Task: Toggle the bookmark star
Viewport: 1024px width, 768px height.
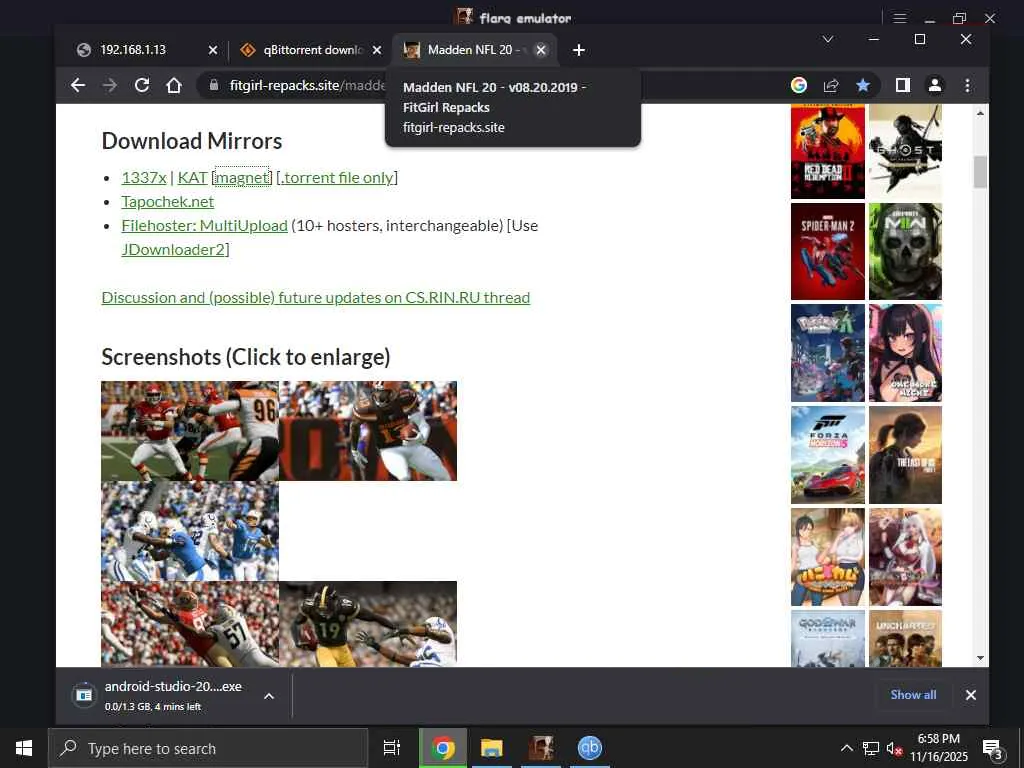Action: [x=863, y=85]
